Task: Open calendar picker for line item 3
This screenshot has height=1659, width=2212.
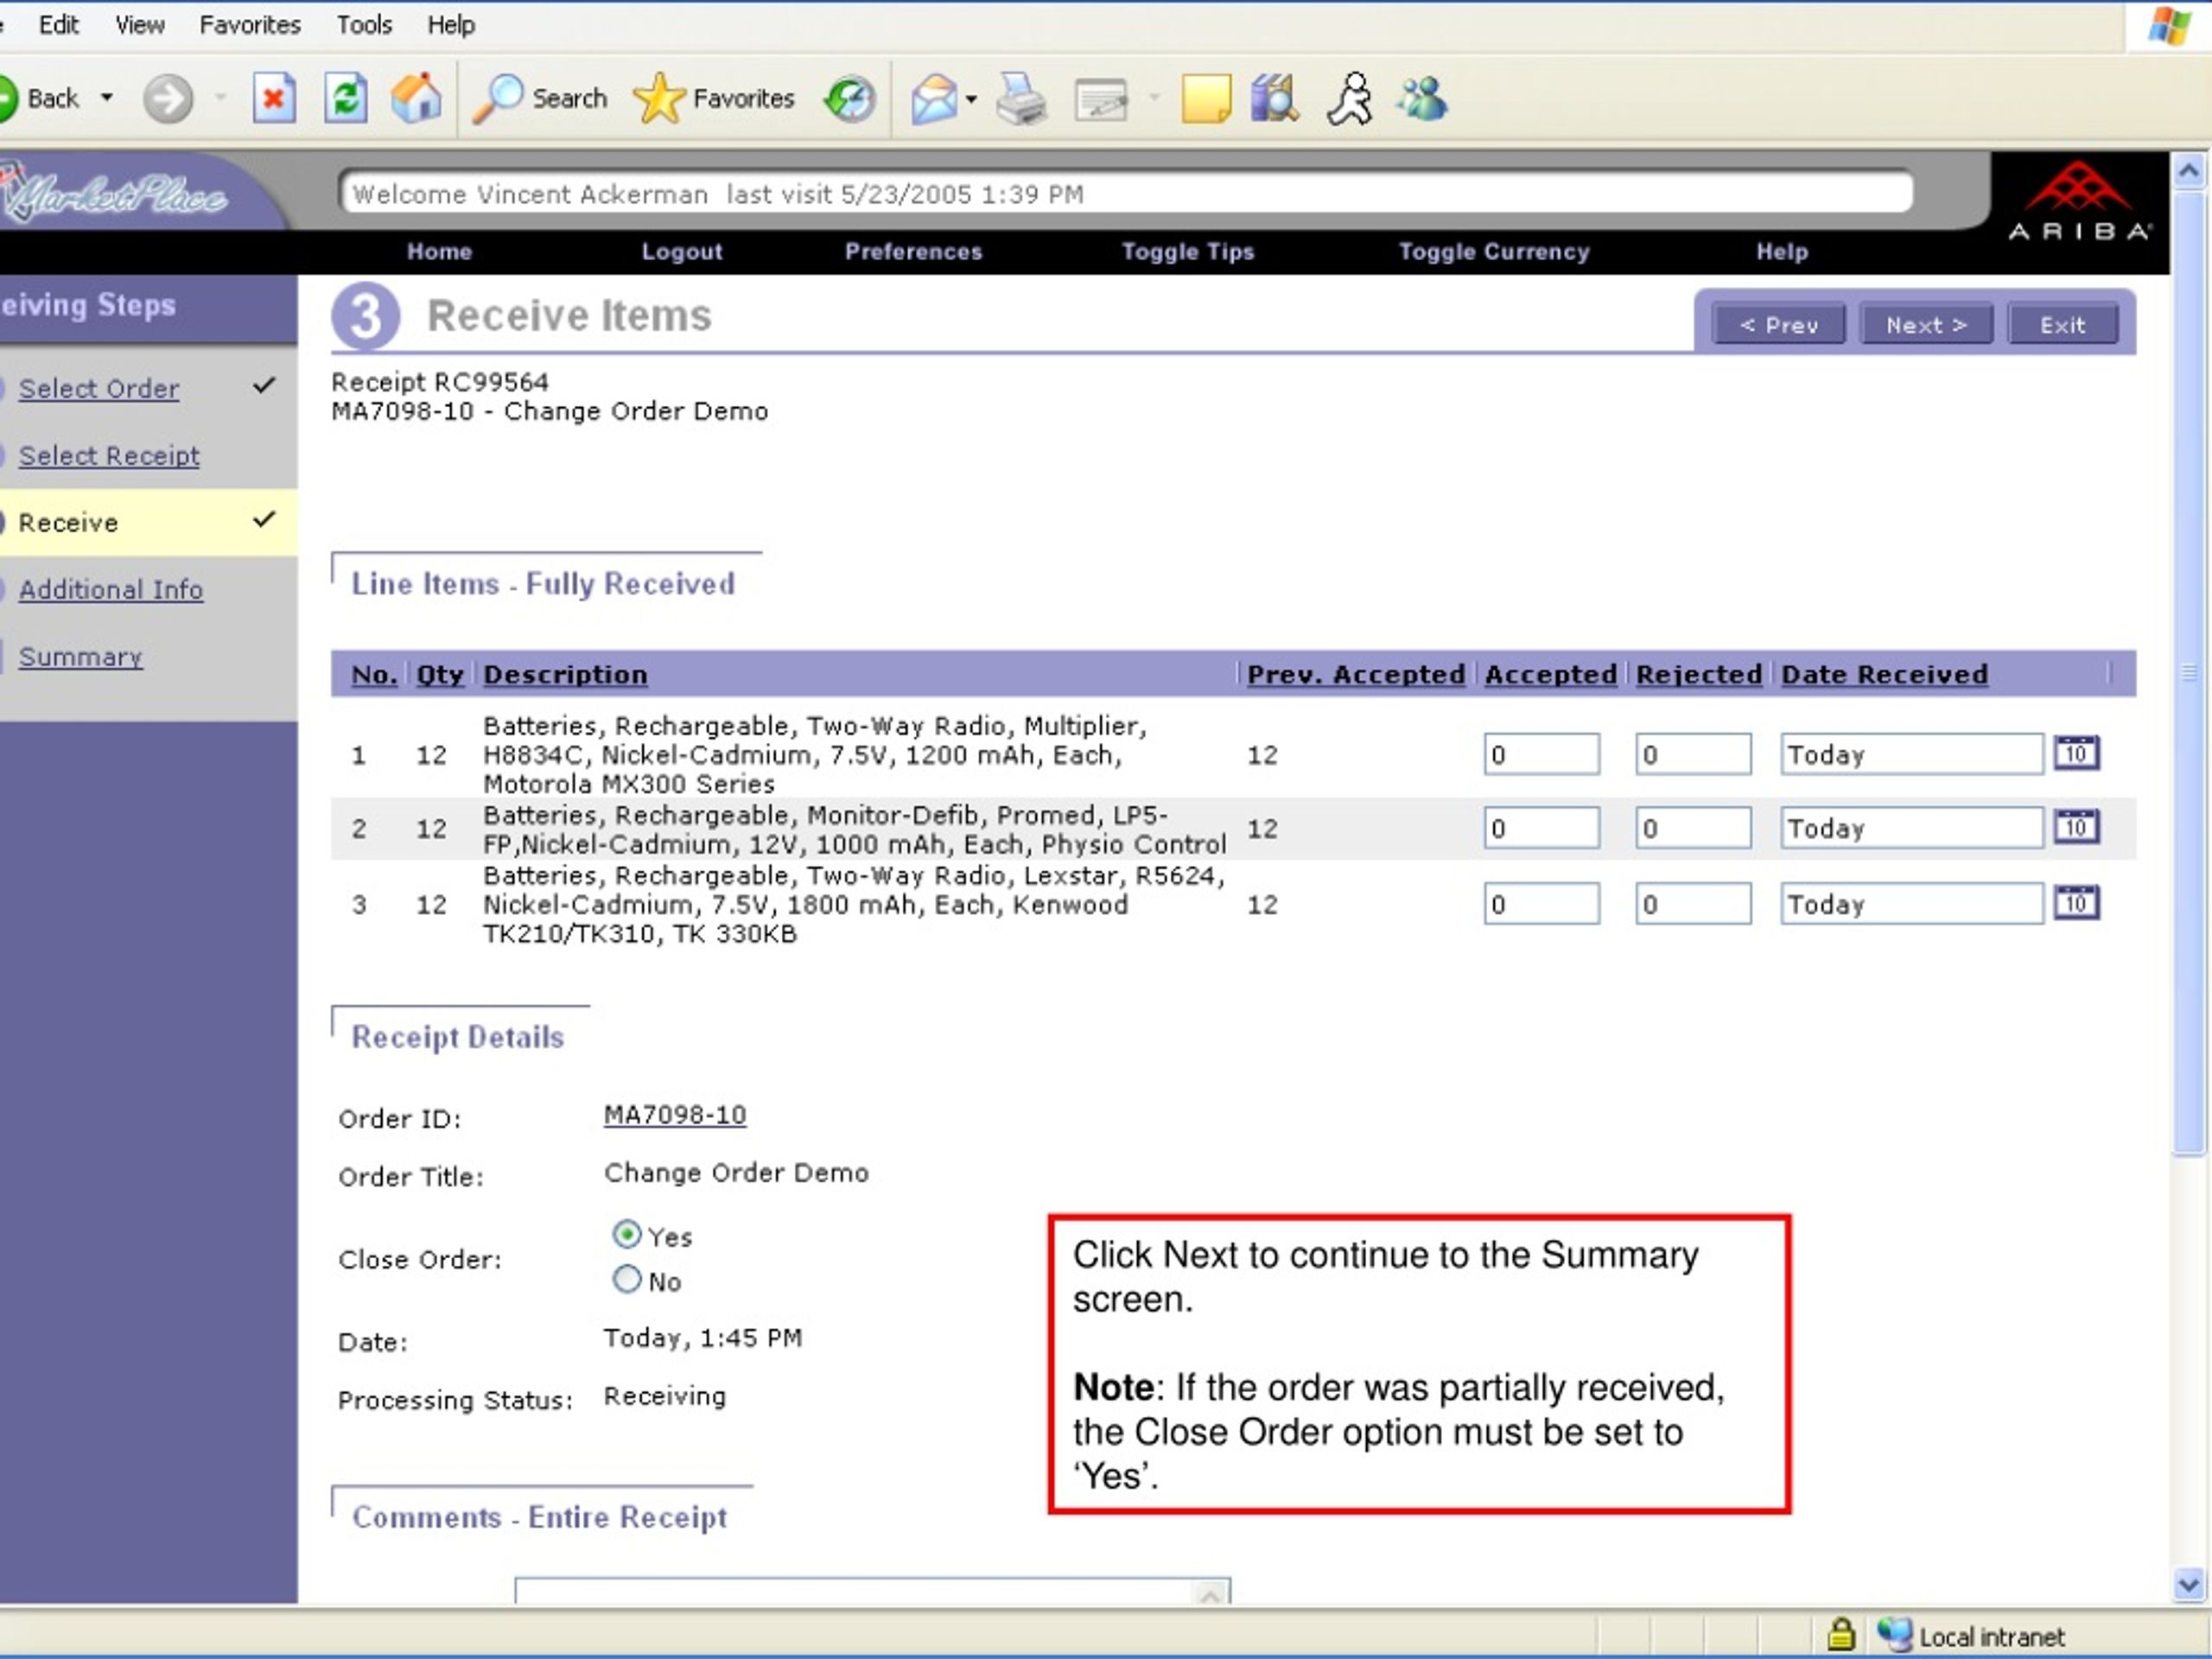Action: click(x=2076, y=903)
